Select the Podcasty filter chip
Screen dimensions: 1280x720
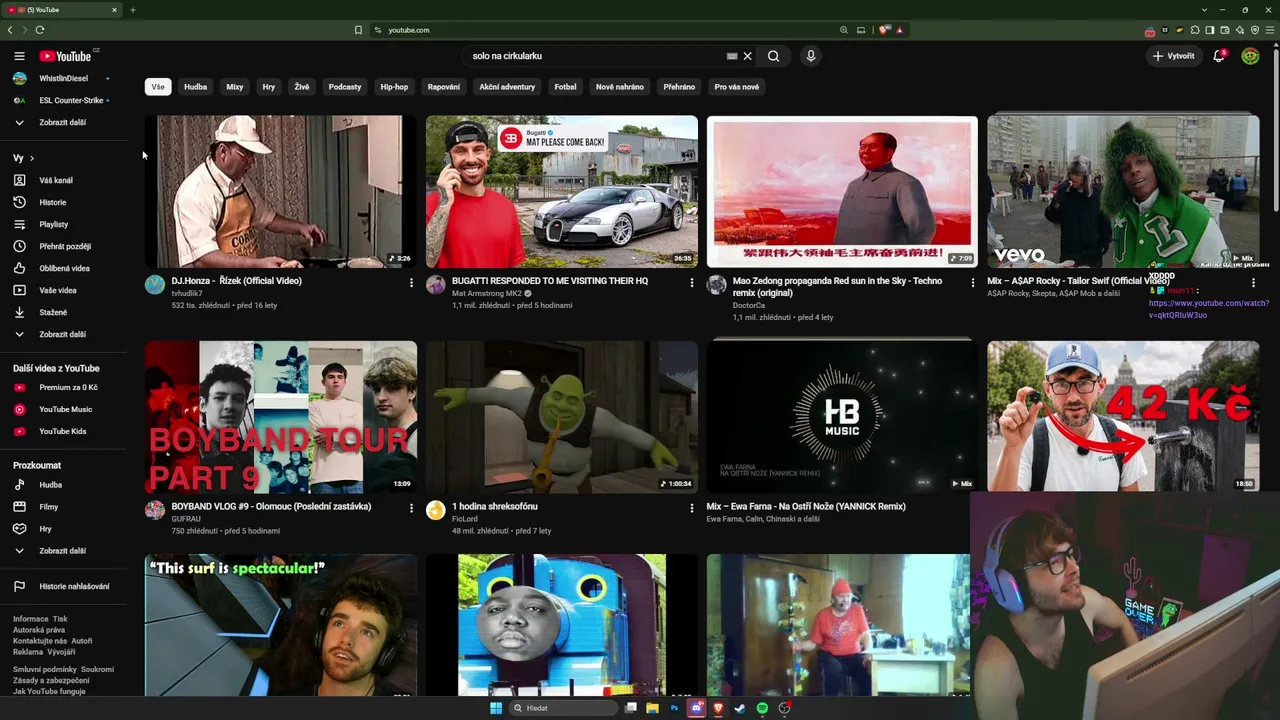coord(345,87)
